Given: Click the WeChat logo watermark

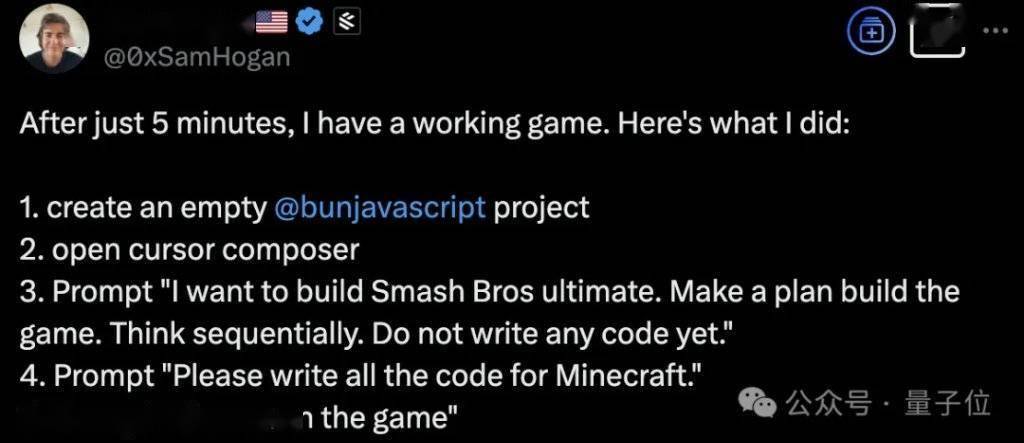Looking at the screenshot, I should pos(757,403).
